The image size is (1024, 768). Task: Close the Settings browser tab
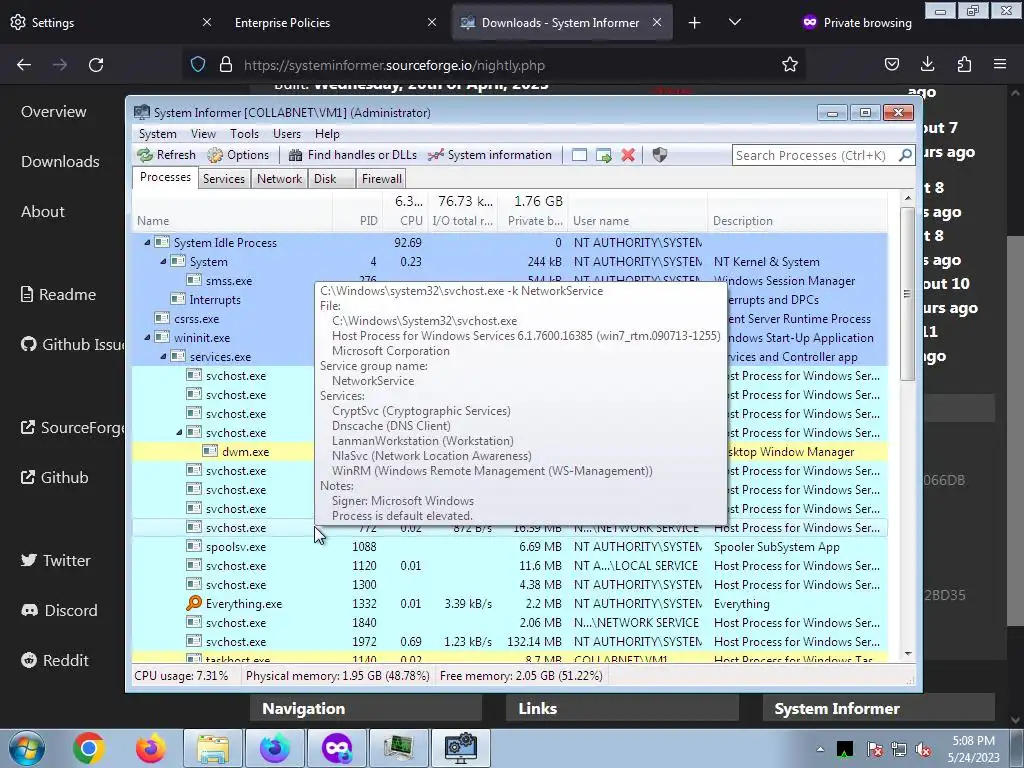click(206, 22)
